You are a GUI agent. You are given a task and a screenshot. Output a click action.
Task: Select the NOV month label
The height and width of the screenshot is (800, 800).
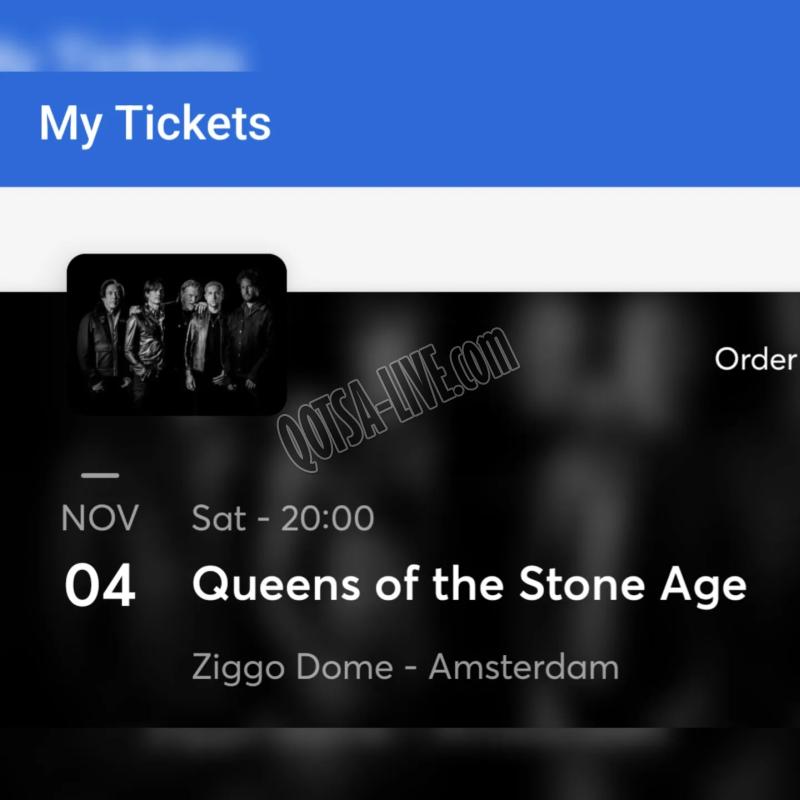point(100,518)
